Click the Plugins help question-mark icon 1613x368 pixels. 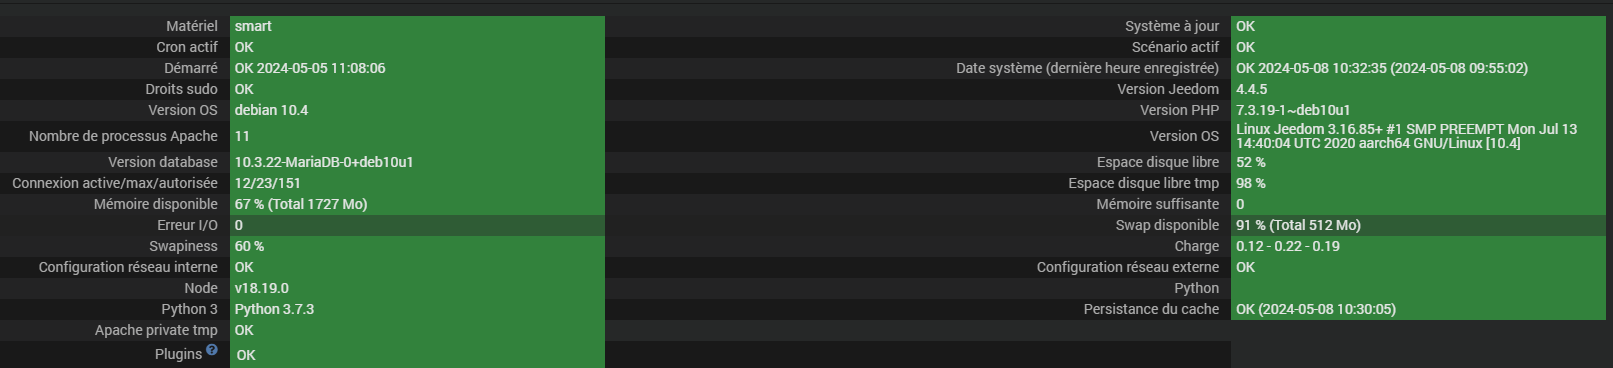point(212,350)
